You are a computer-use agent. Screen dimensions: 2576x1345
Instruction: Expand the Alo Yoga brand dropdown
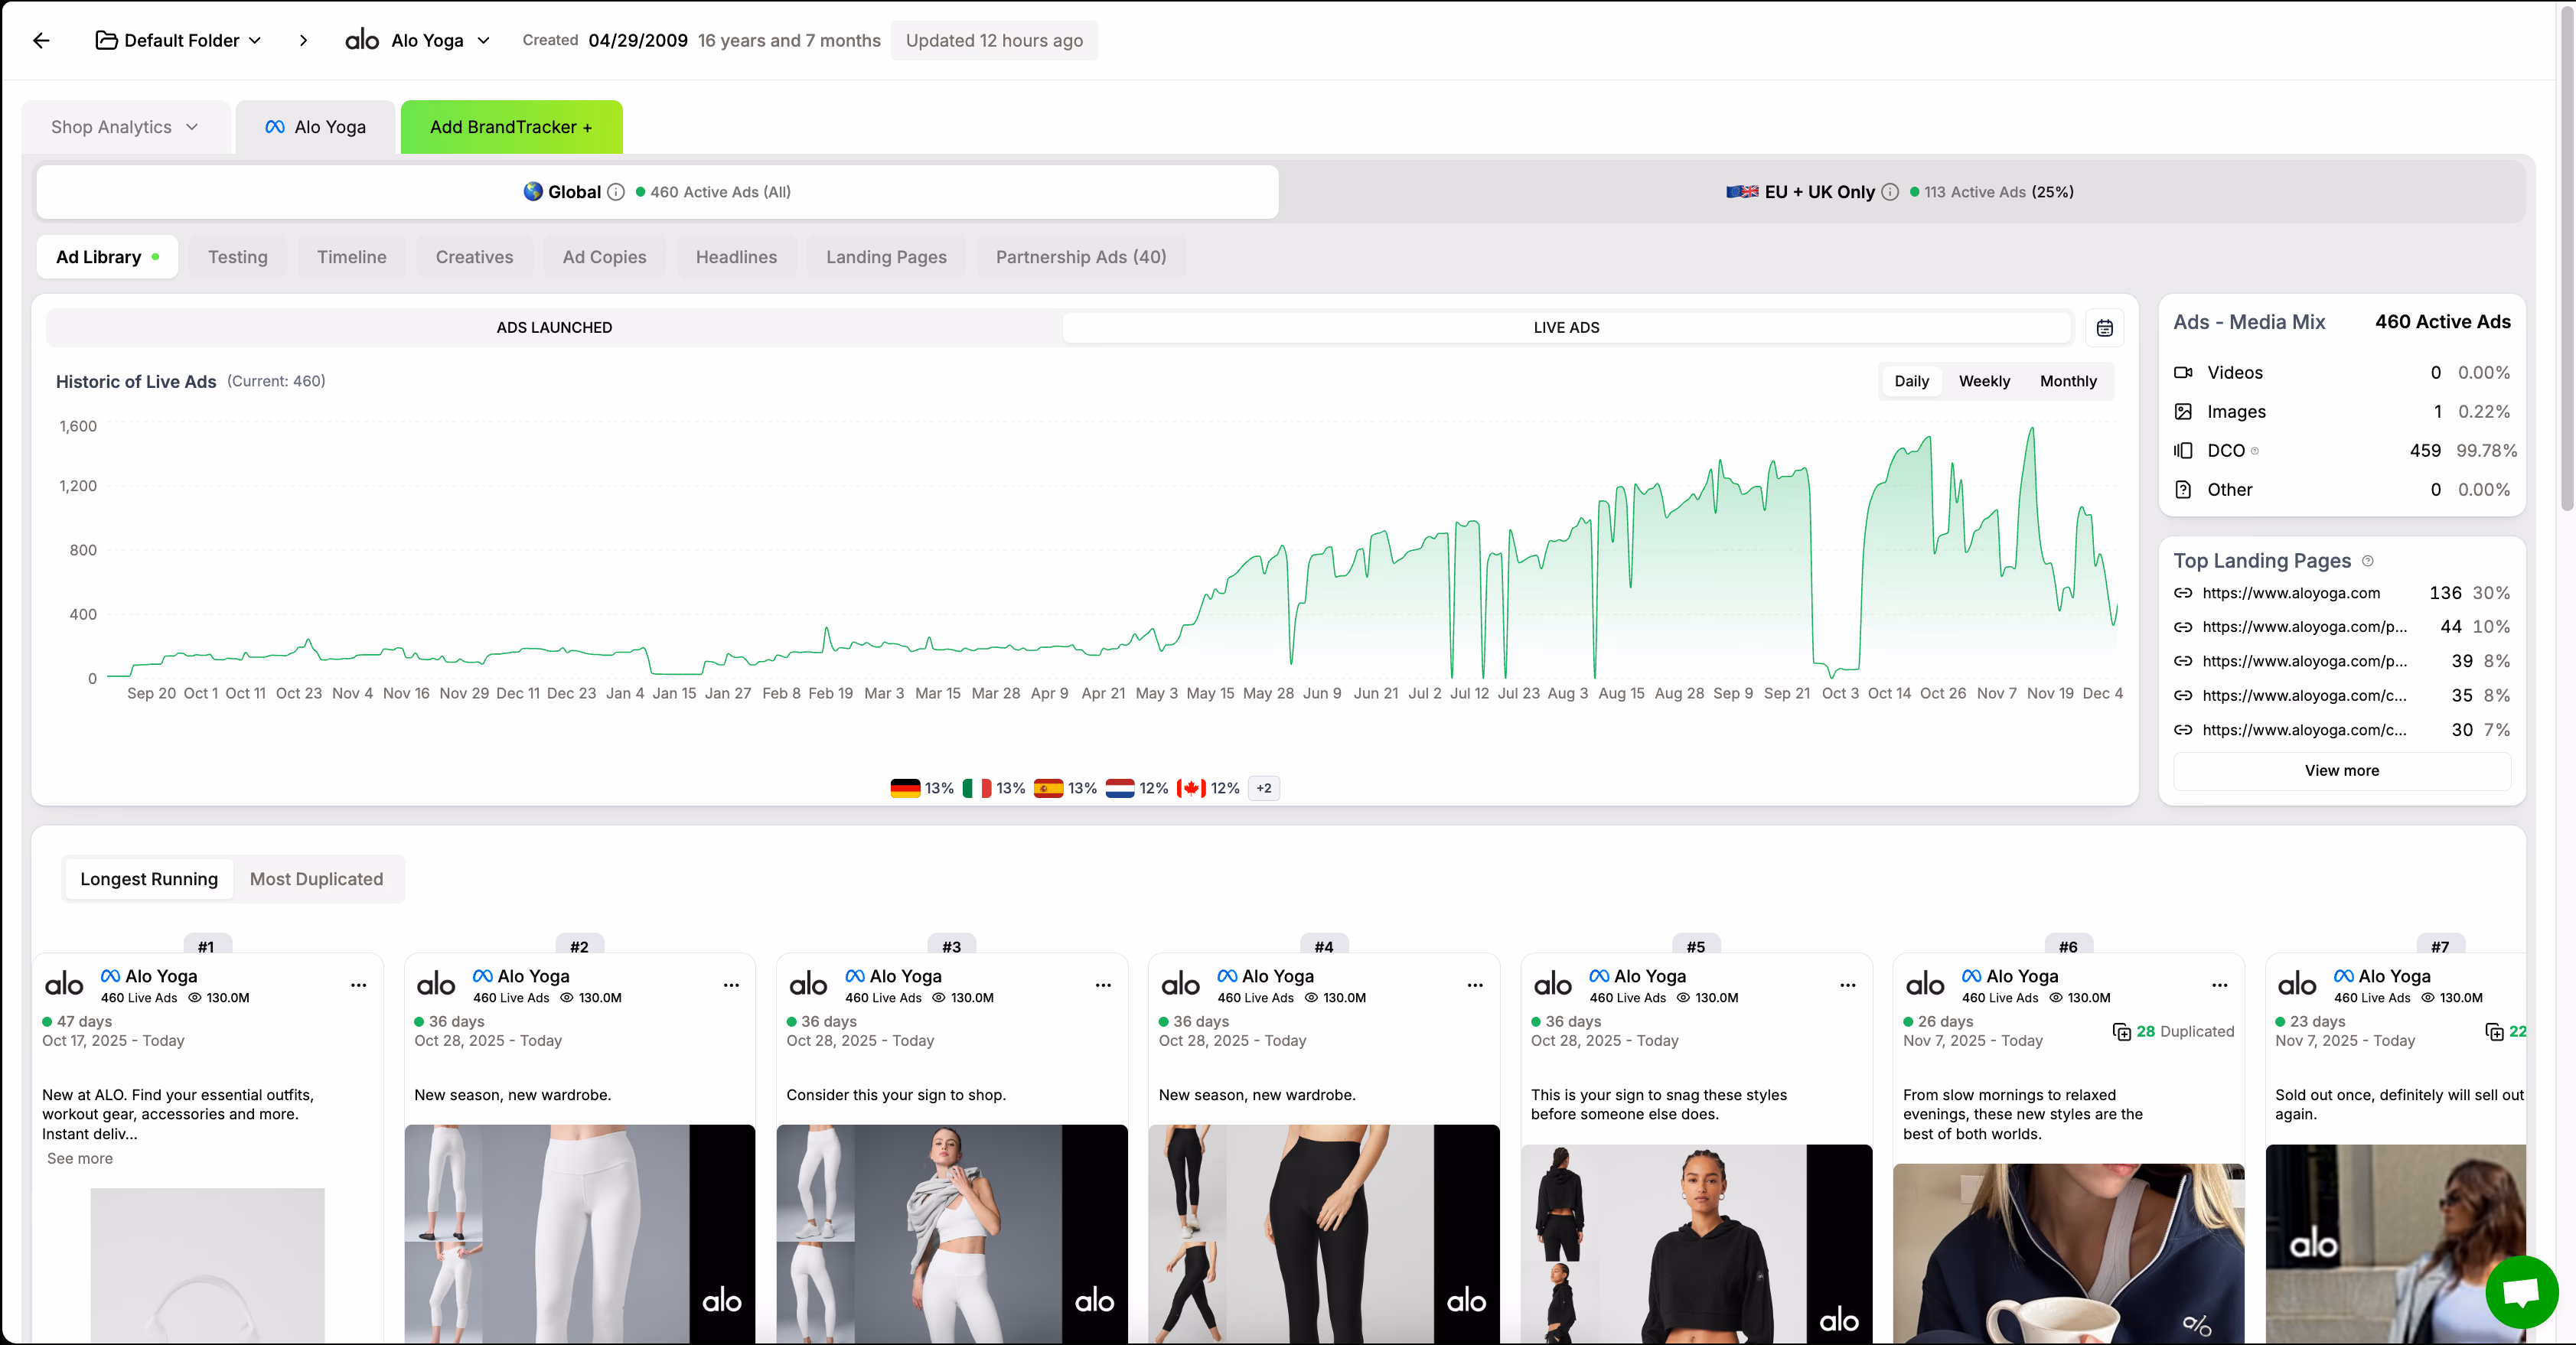484,41
